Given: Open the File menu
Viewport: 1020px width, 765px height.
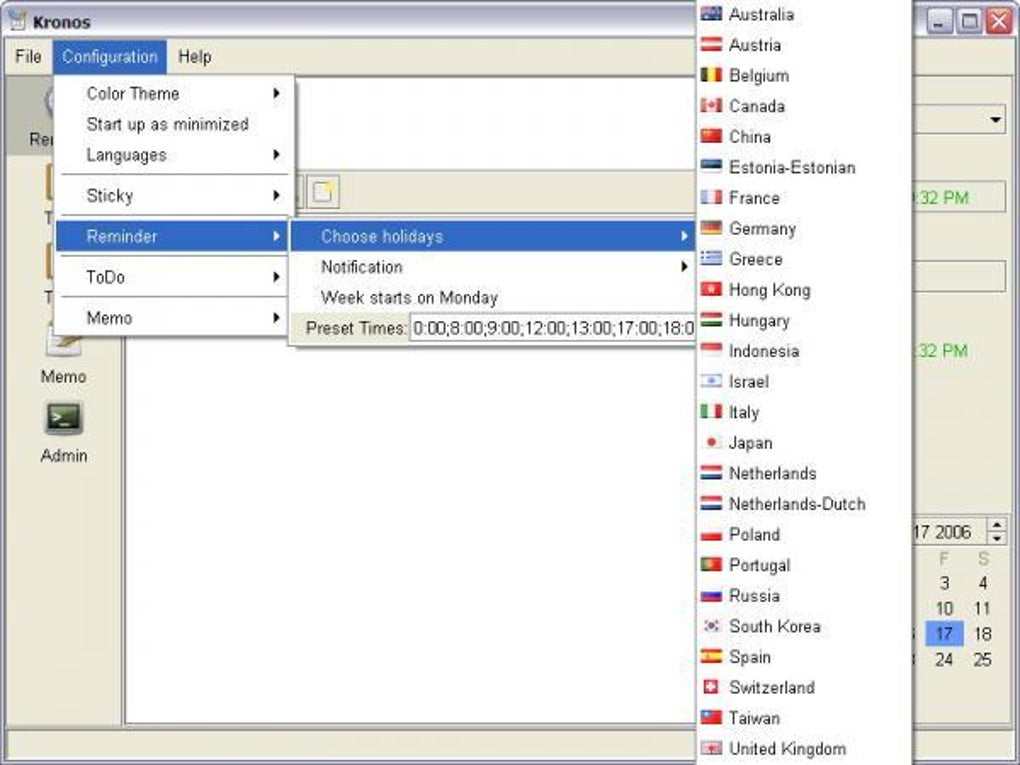Looking at the screenshot, I should [x=28, y=57].
